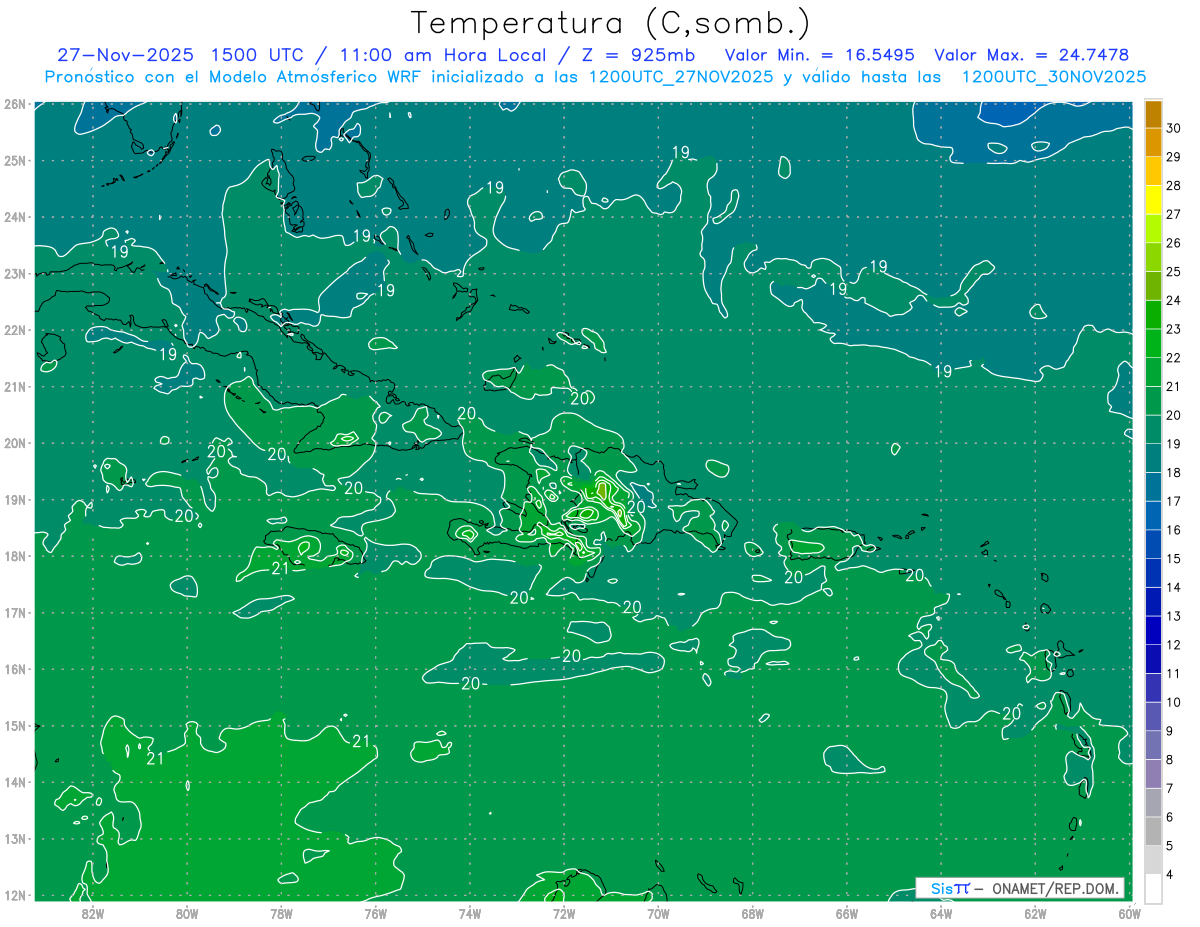Click the 12N latitude axis label

click(x=14, y=895)
